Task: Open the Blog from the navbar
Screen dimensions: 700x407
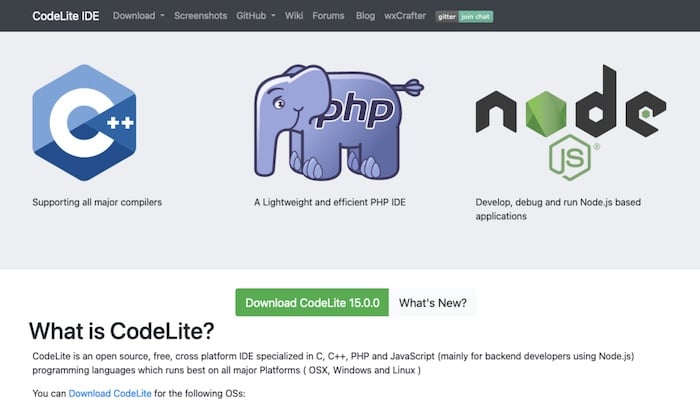Action: [x=365, y=16]
